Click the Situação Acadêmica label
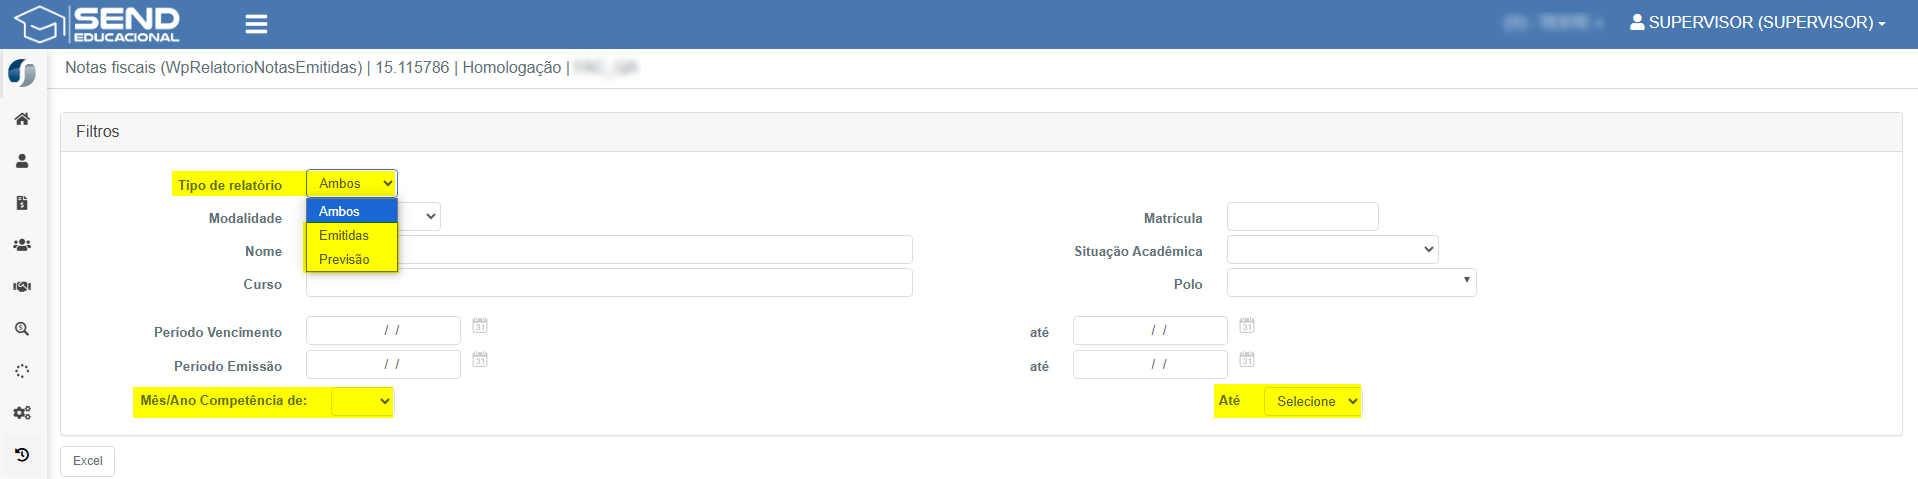 point(1138,251)
